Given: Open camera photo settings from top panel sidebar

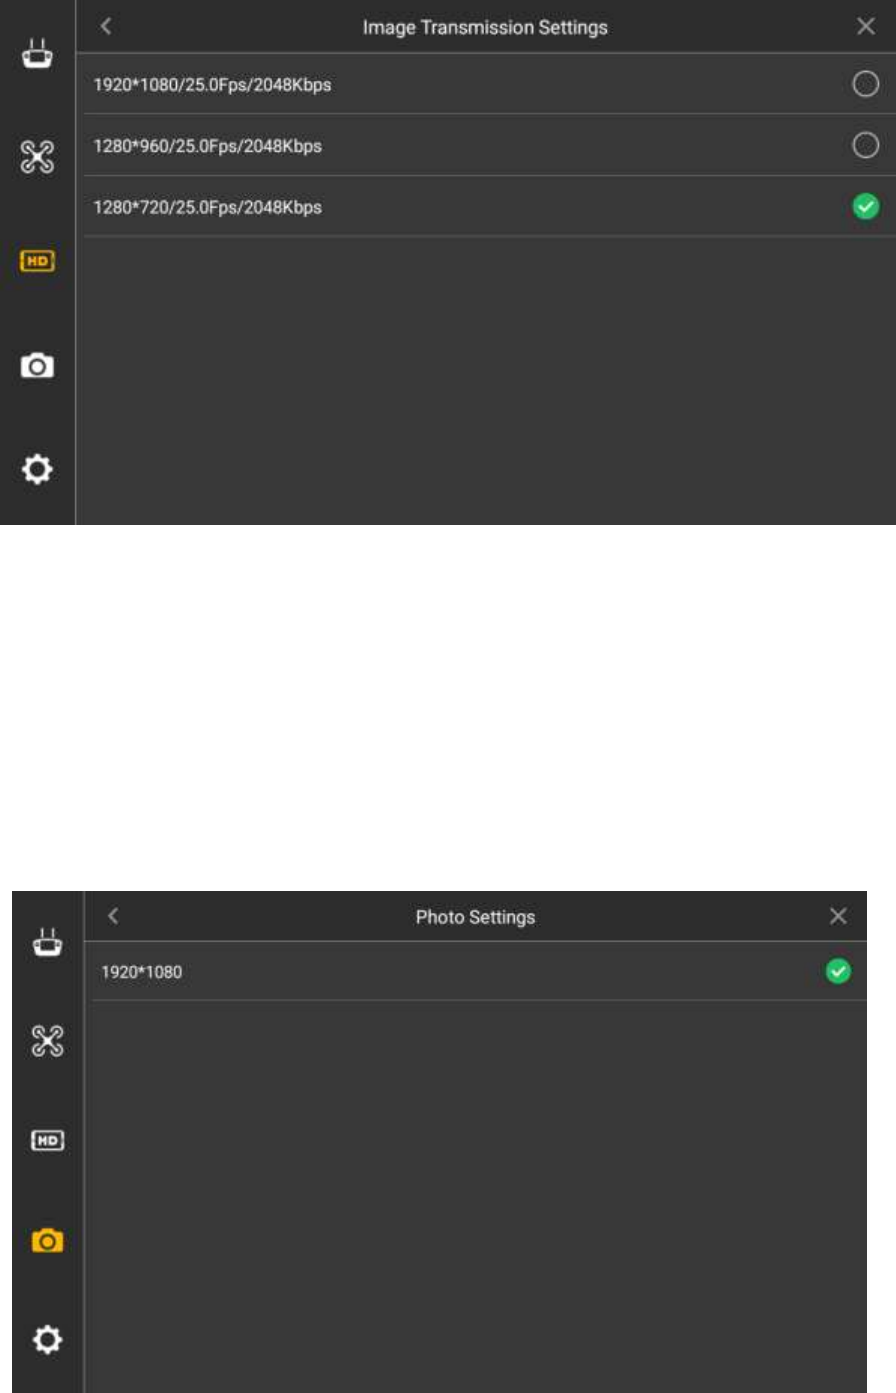Looking at the screenshot, I should click(37, 366).
